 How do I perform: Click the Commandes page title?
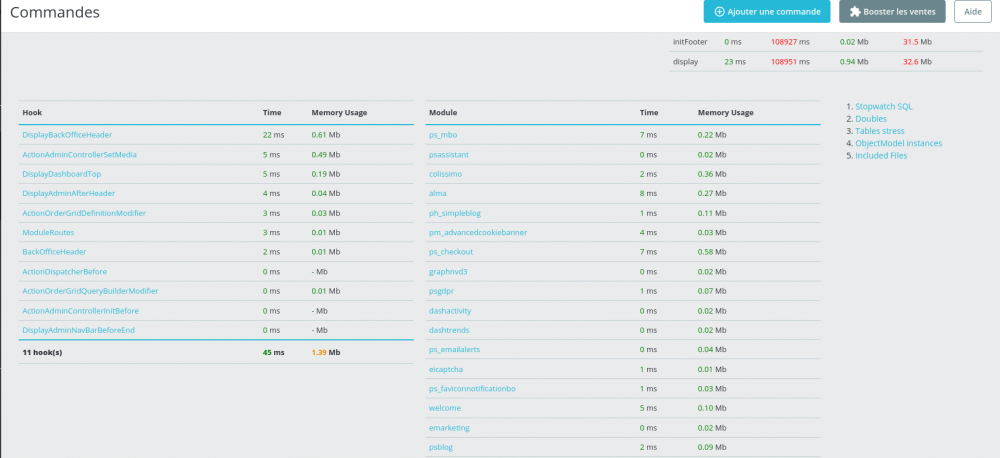click(x=55, y=11)
